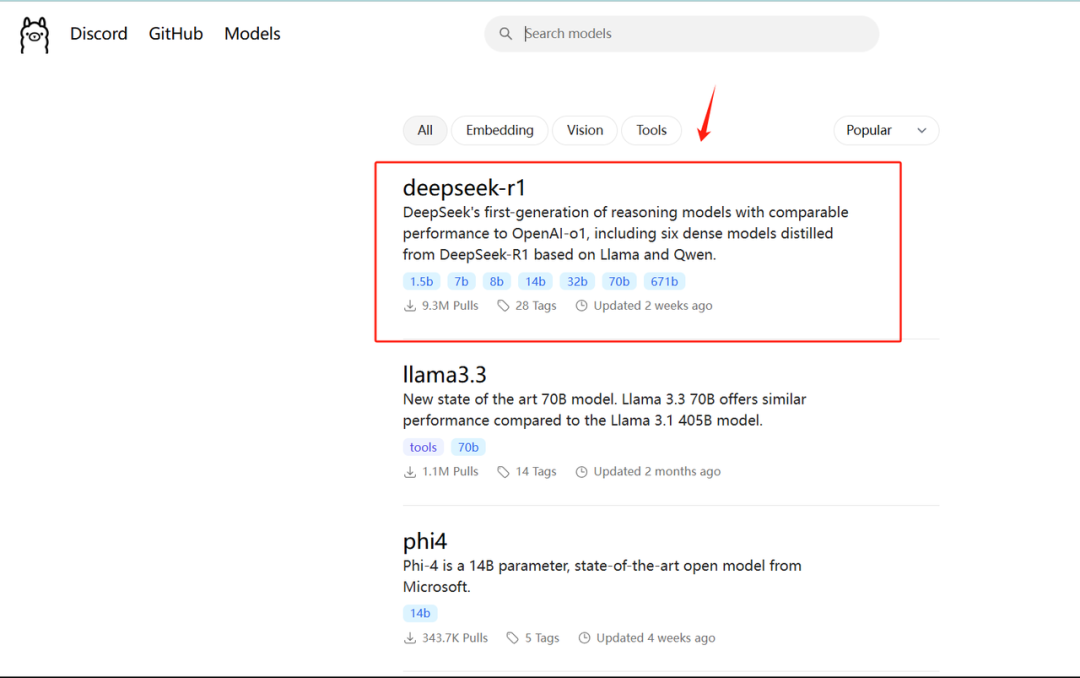
Task: Click clock icon beside Updated 2 weeks ago
Action: 581,305
